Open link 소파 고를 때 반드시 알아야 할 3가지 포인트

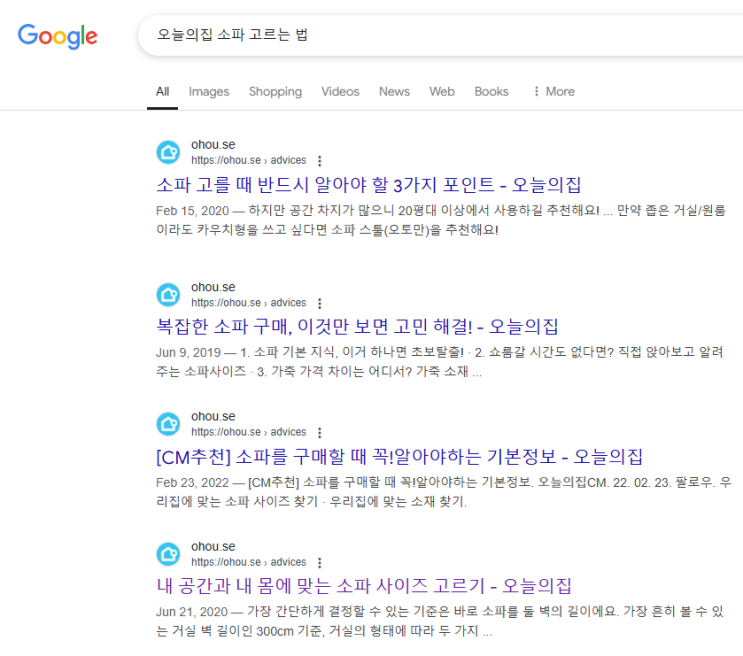[x=368, y=185]
